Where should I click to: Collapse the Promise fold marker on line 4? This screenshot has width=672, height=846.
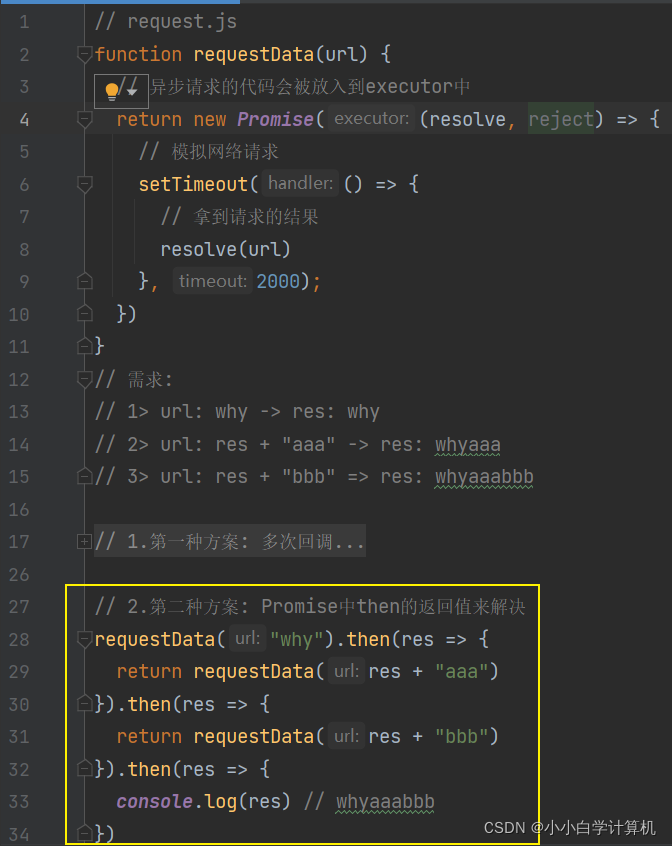(x=85, y=119)
